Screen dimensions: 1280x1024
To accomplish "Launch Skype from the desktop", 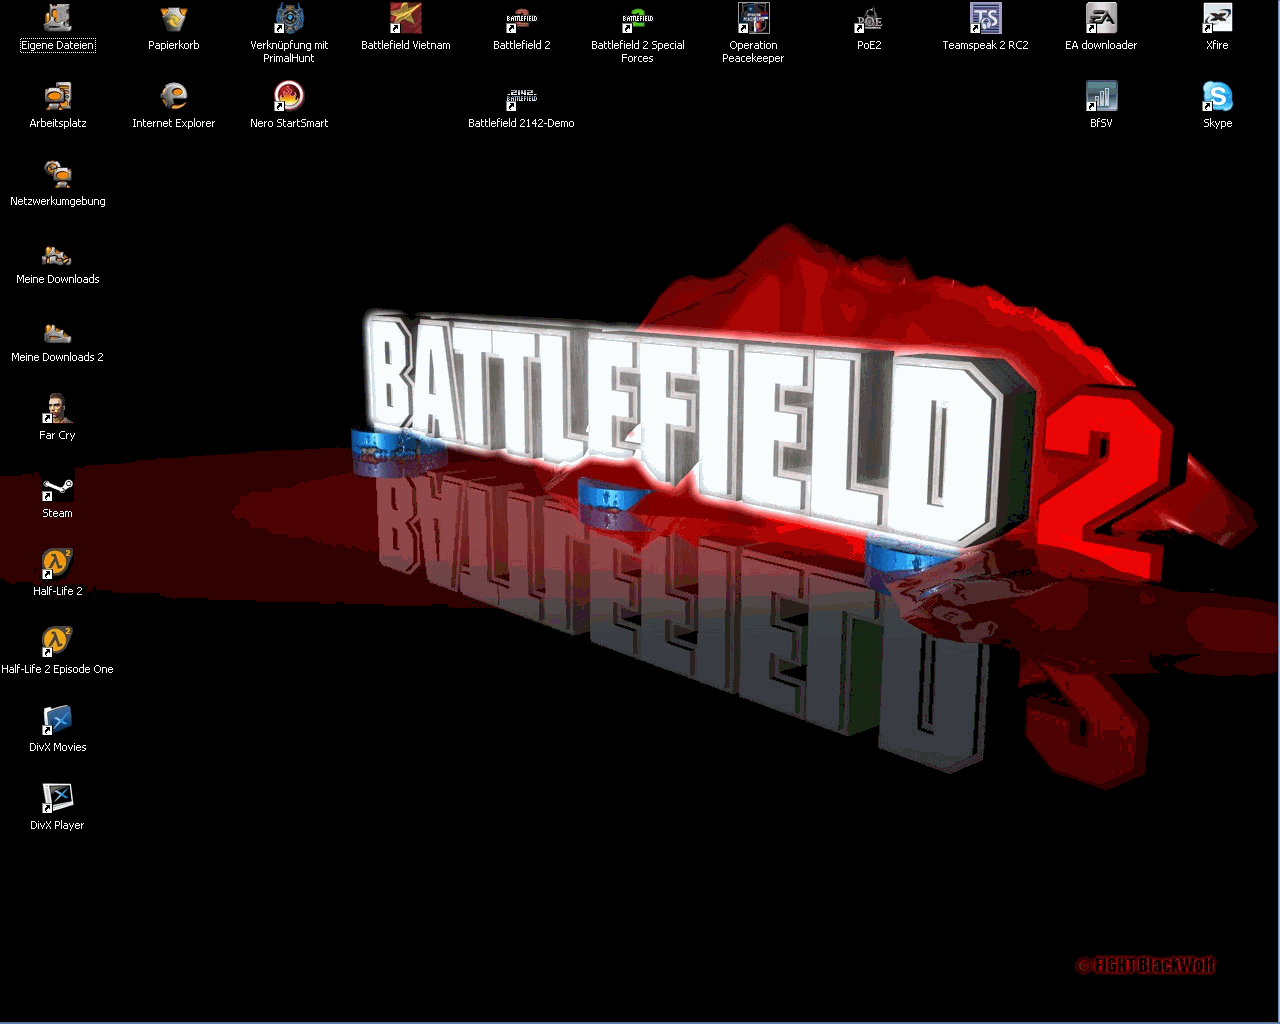I will [1218, 96].
